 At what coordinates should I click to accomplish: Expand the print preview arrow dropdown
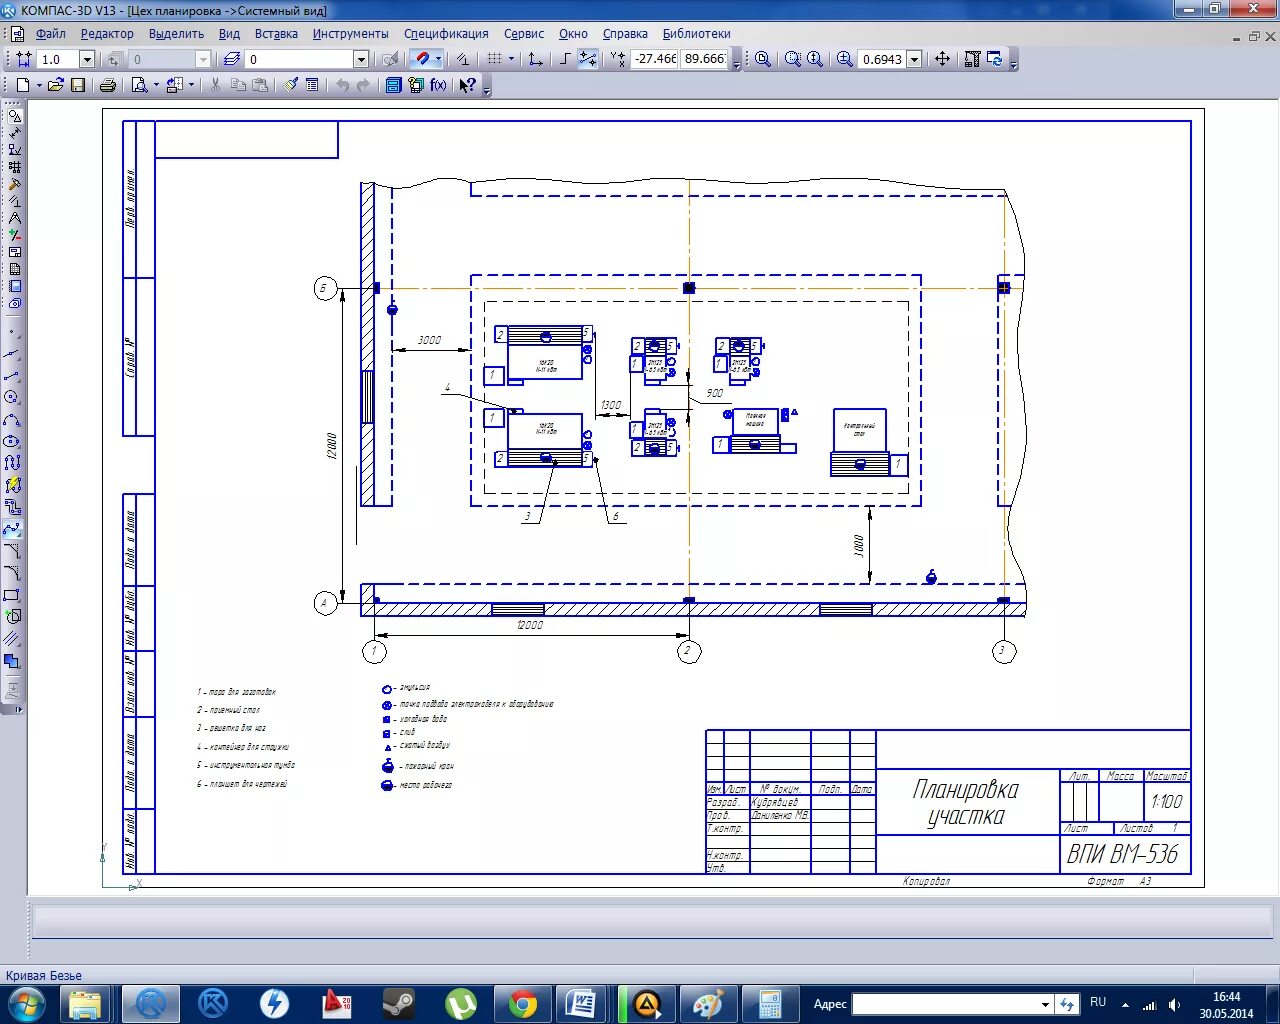[156, 86]
